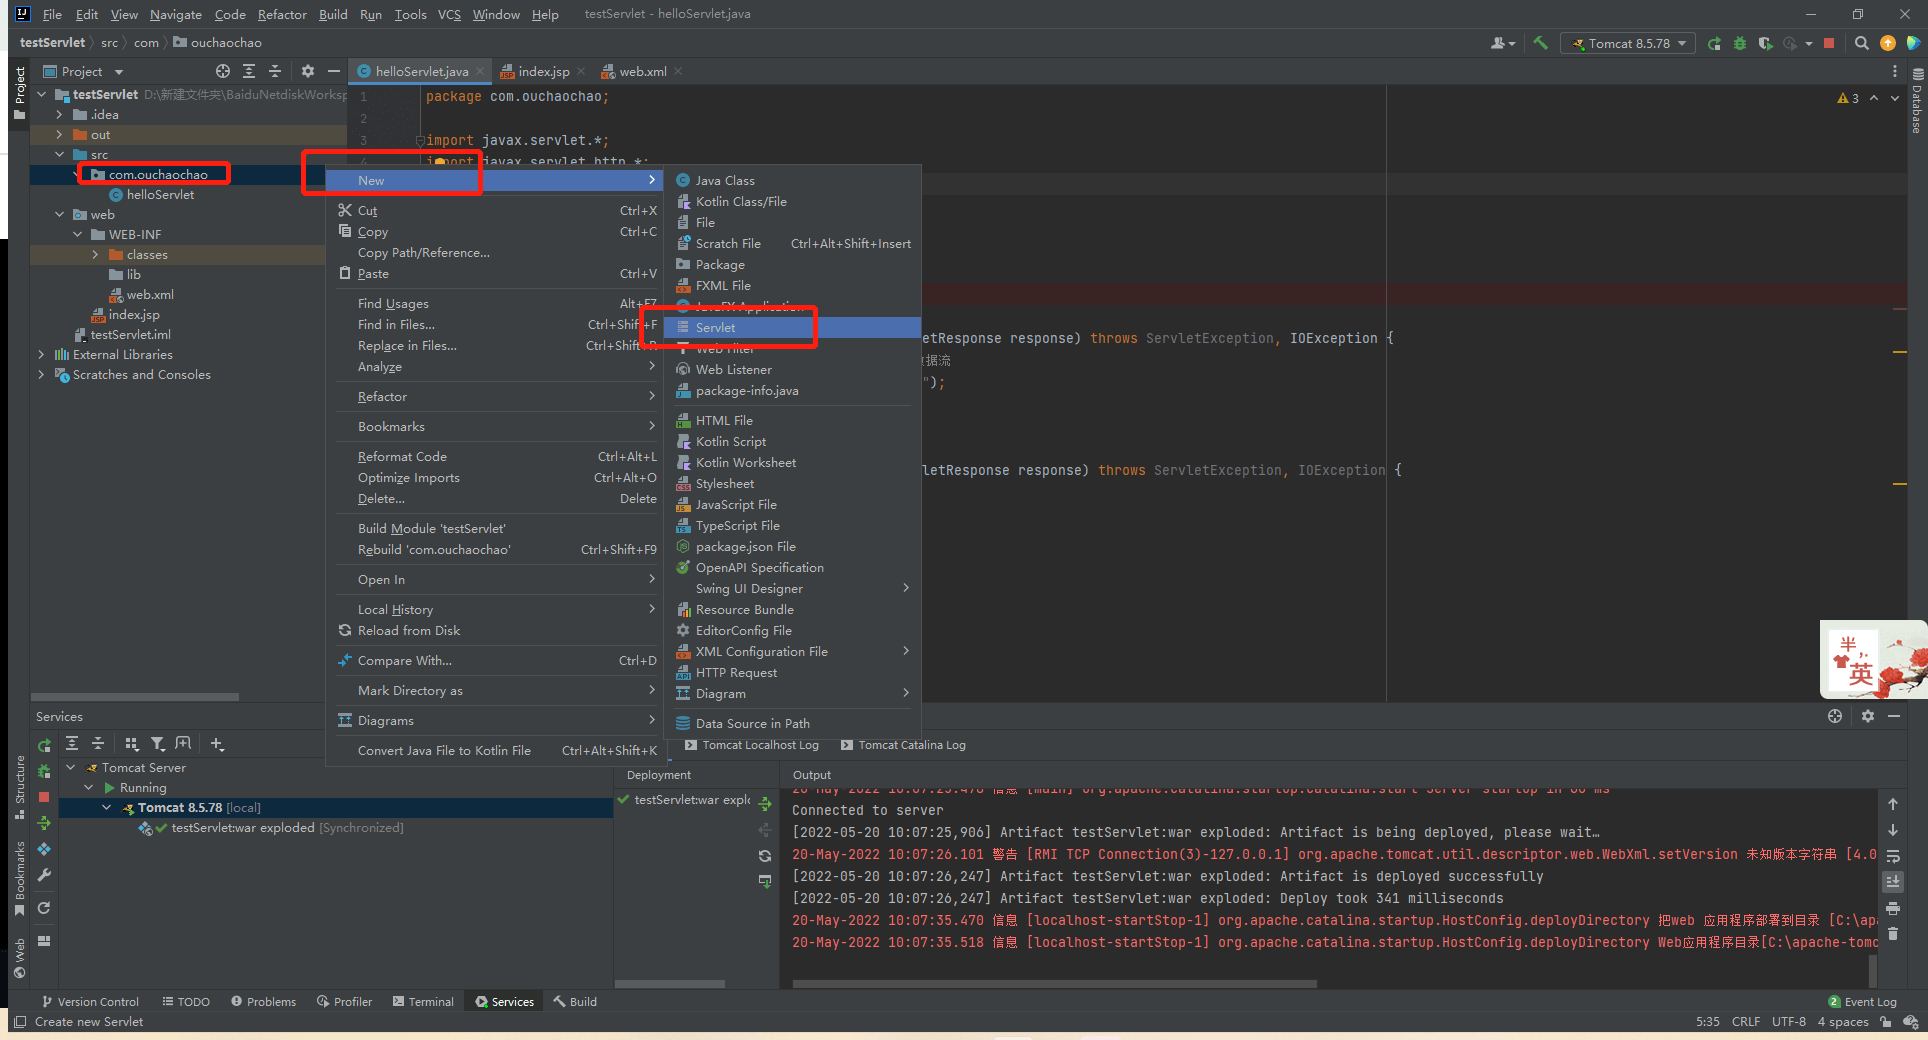Open the Problems tool window

263,1001
